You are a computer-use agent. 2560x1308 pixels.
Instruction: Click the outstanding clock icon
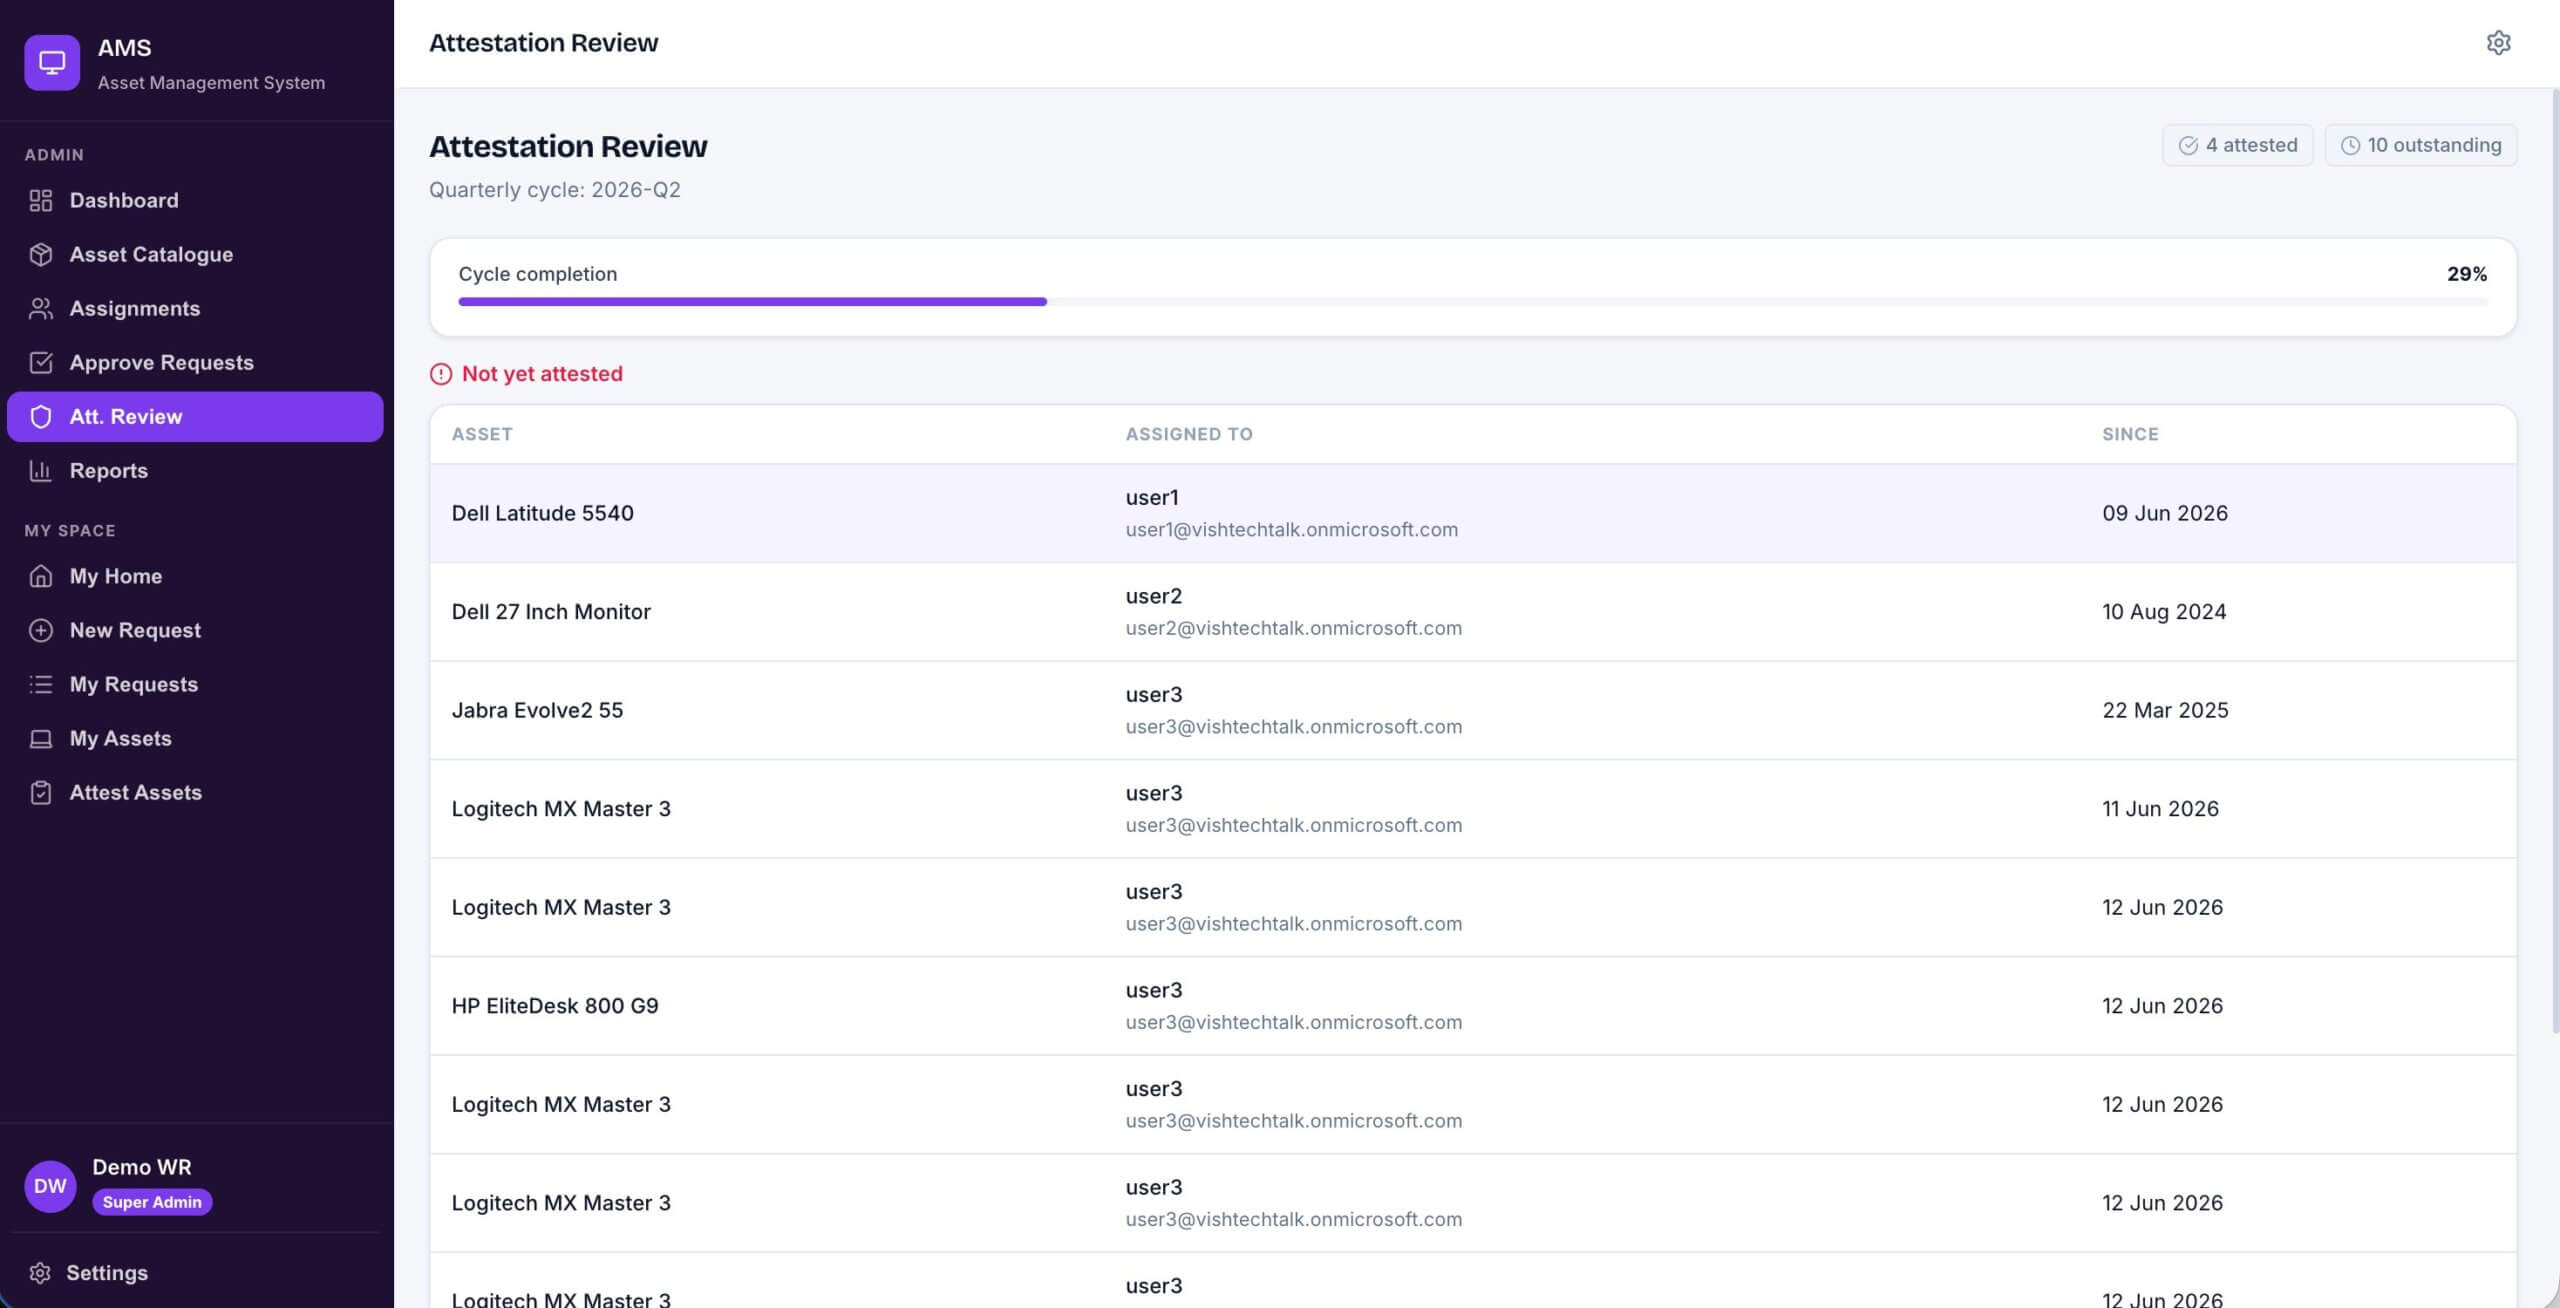(x=2350, y=145)
